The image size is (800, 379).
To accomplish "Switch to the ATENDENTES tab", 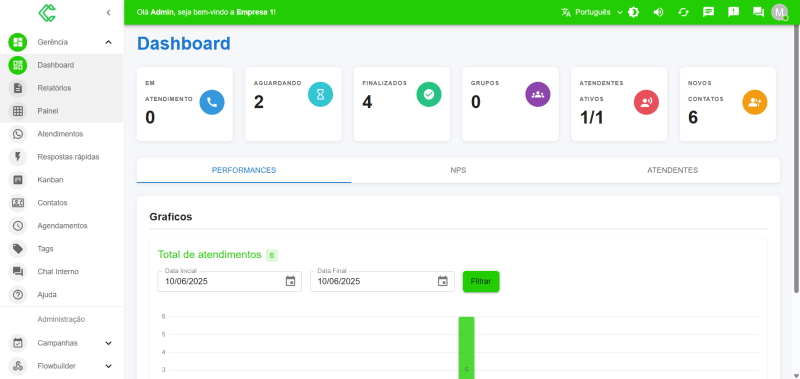I will (672, 170).
